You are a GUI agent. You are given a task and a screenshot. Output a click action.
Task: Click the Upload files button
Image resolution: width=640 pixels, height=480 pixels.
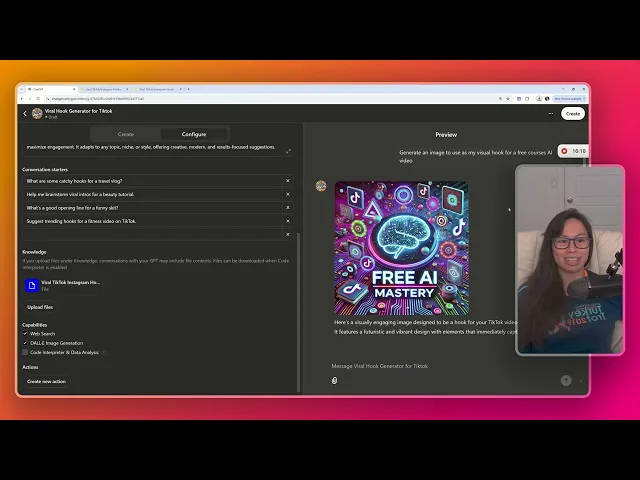pos(40,307)
